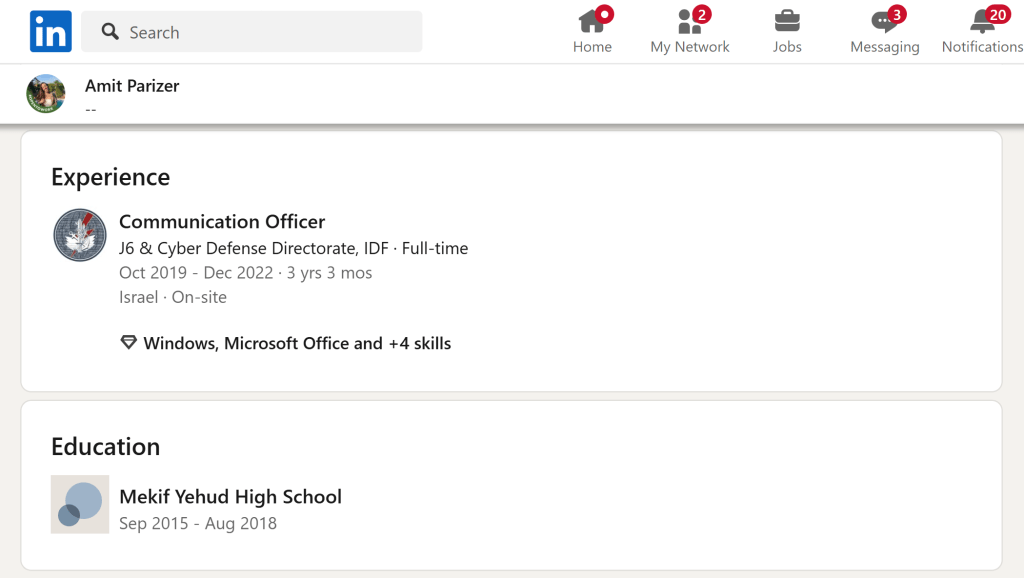Click the Mekif Yehud school placeholder logo

[80, 504]
